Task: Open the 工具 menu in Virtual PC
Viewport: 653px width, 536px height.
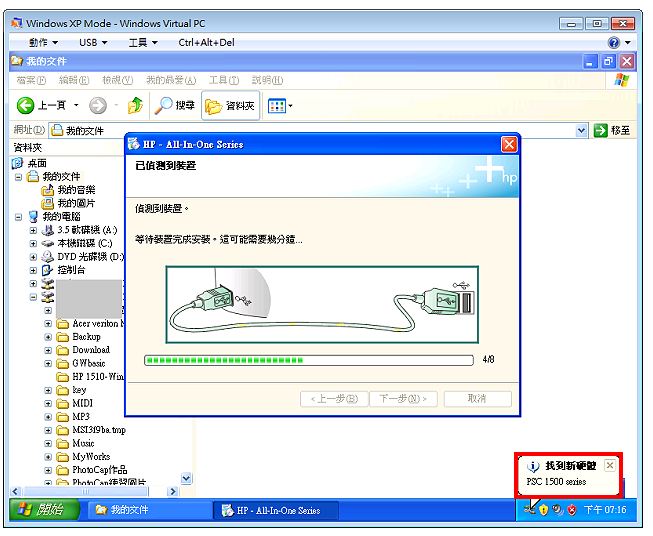Action: (143, 42)
